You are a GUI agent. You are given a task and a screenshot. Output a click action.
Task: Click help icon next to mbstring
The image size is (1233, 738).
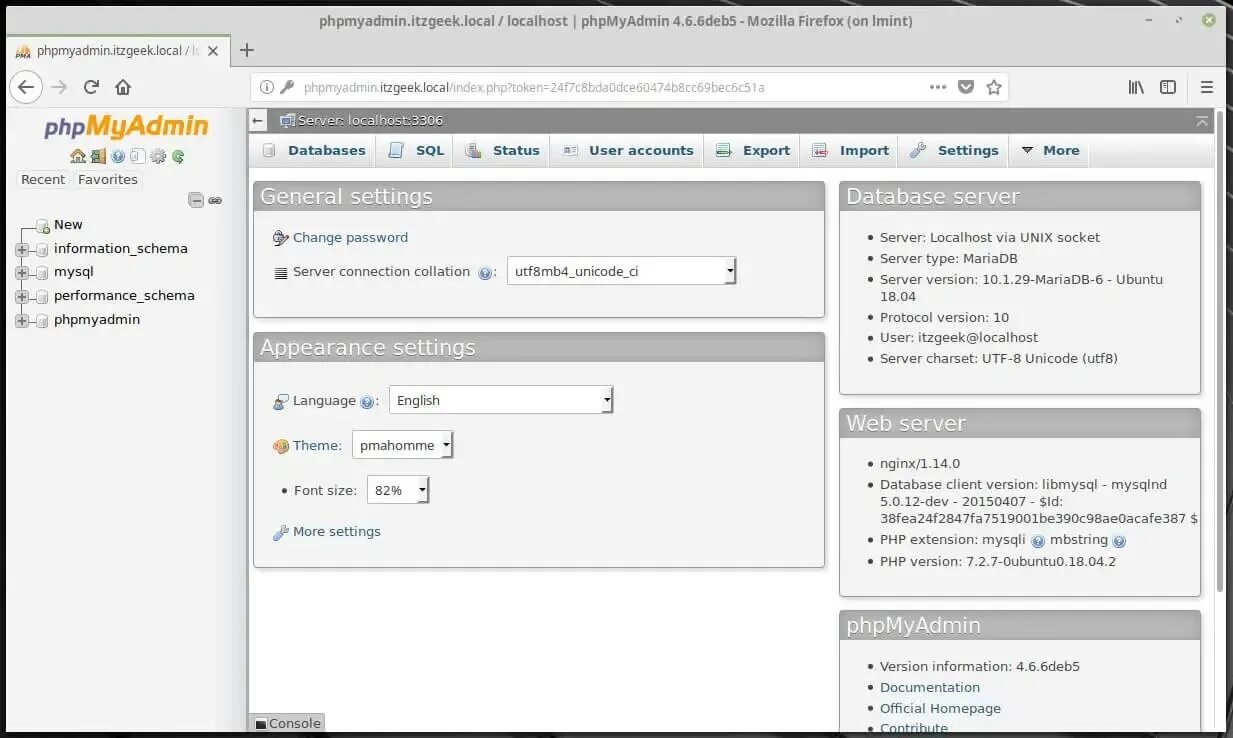[x=1119, y=541]
